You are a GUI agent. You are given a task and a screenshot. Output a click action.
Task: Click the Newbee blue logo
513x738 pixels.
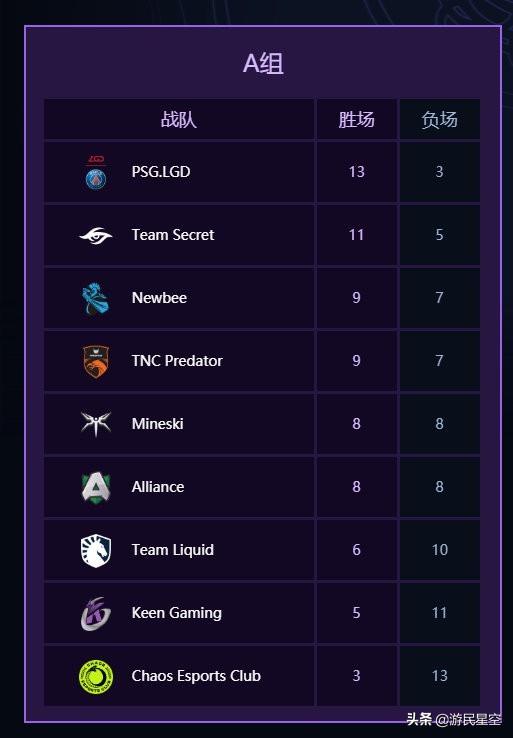(96, 298)
